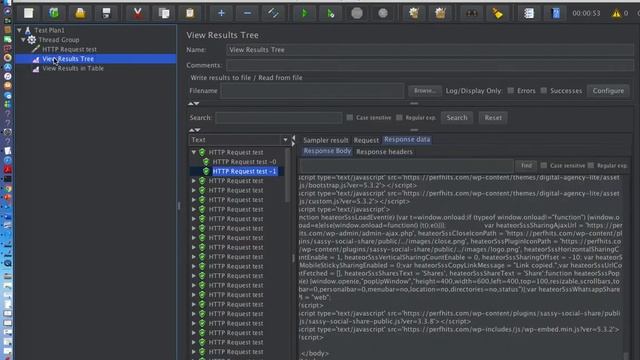The width and height of the screenshot is (640, 360).
Task: Select the HTTP Request test-0 result
Action: tap(244, 162)
